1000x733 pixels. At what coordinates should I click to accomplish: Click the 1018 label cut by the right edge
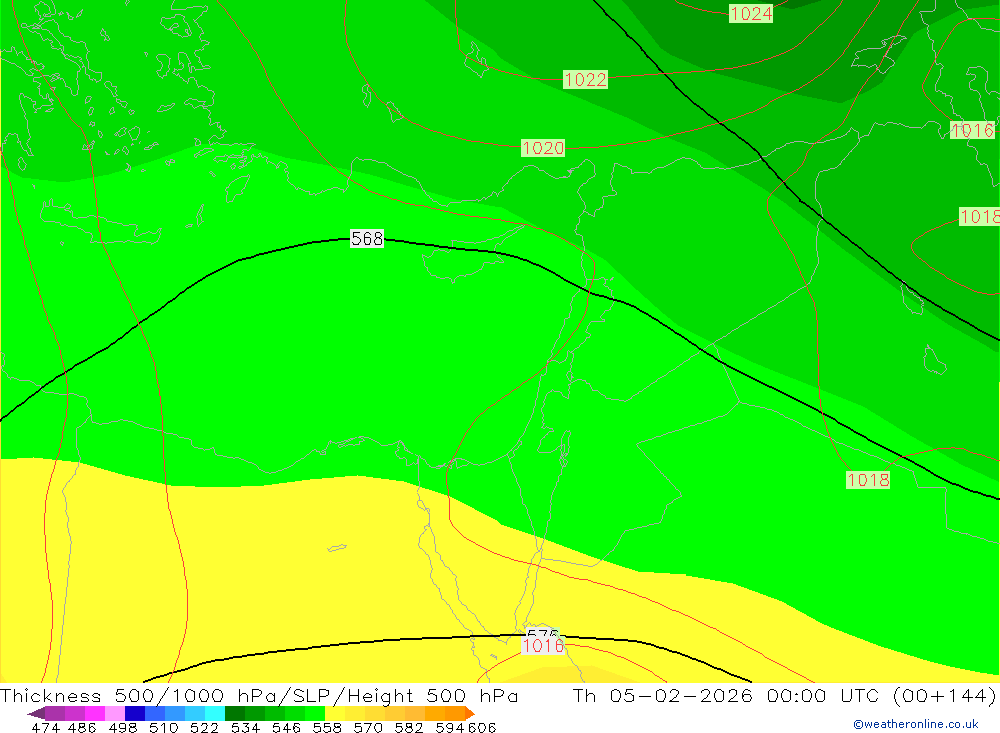tap(980, 216)
